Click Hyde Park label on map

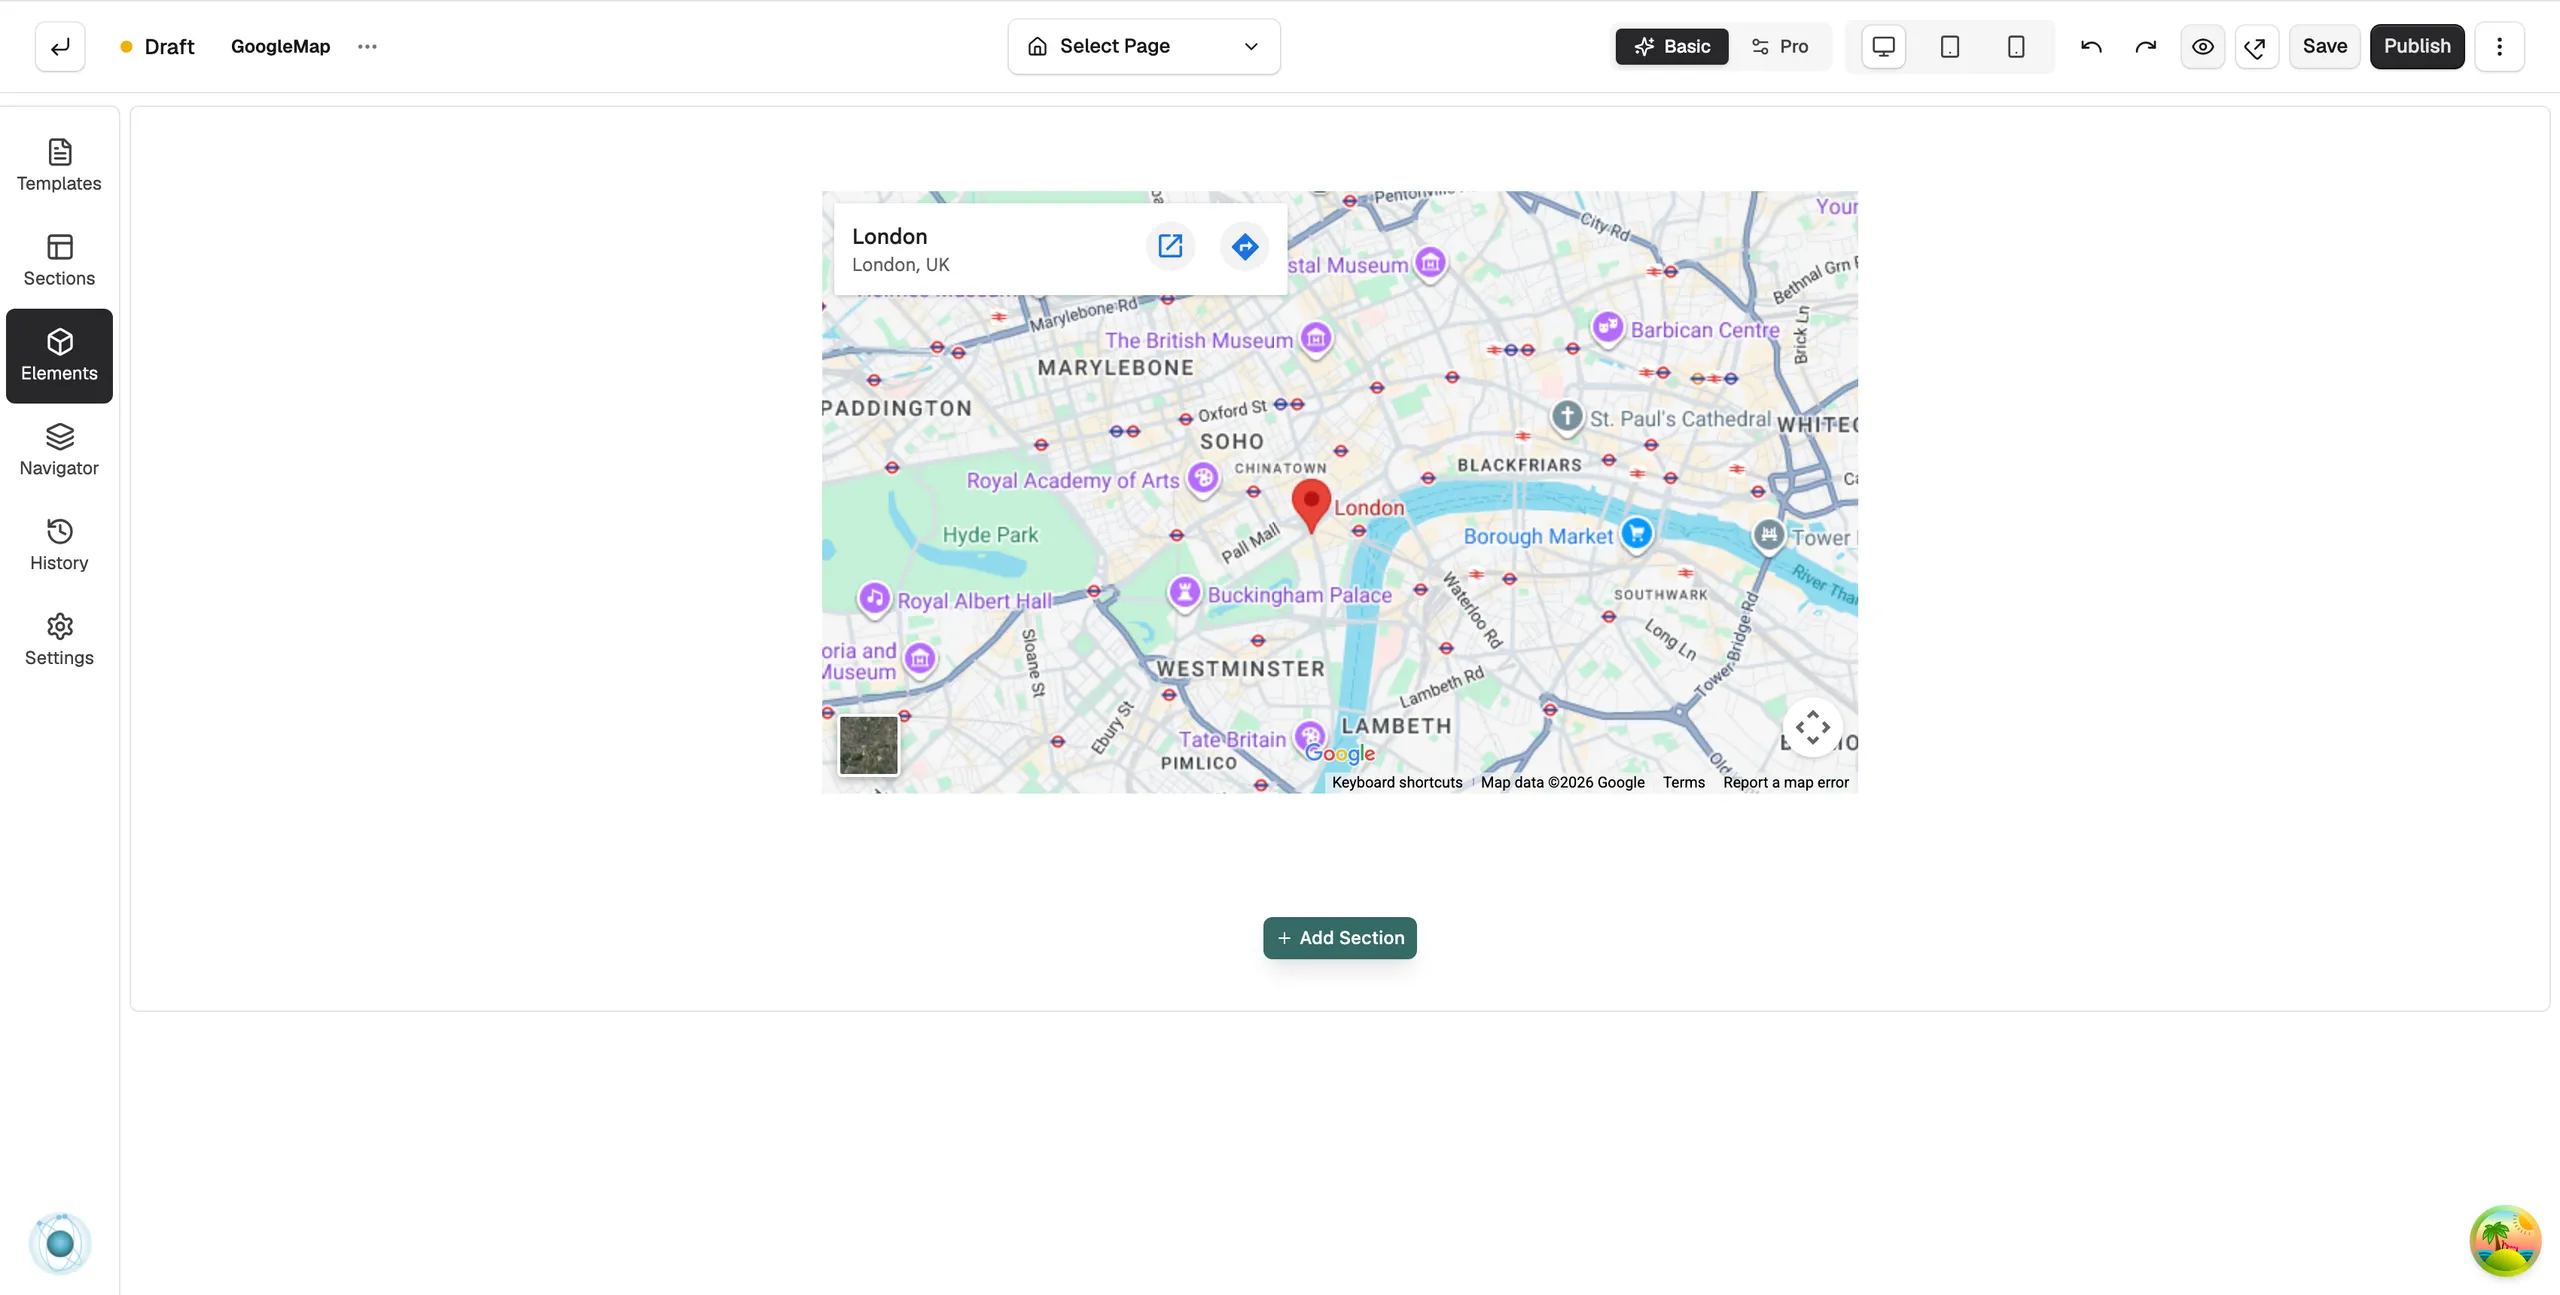[x=990, y=534]
